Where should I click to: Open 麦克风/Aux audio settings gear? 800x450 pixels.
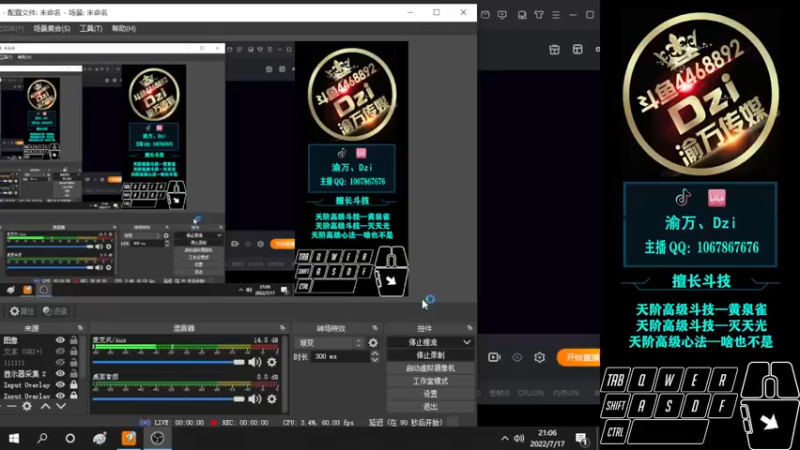click(272, 362)
